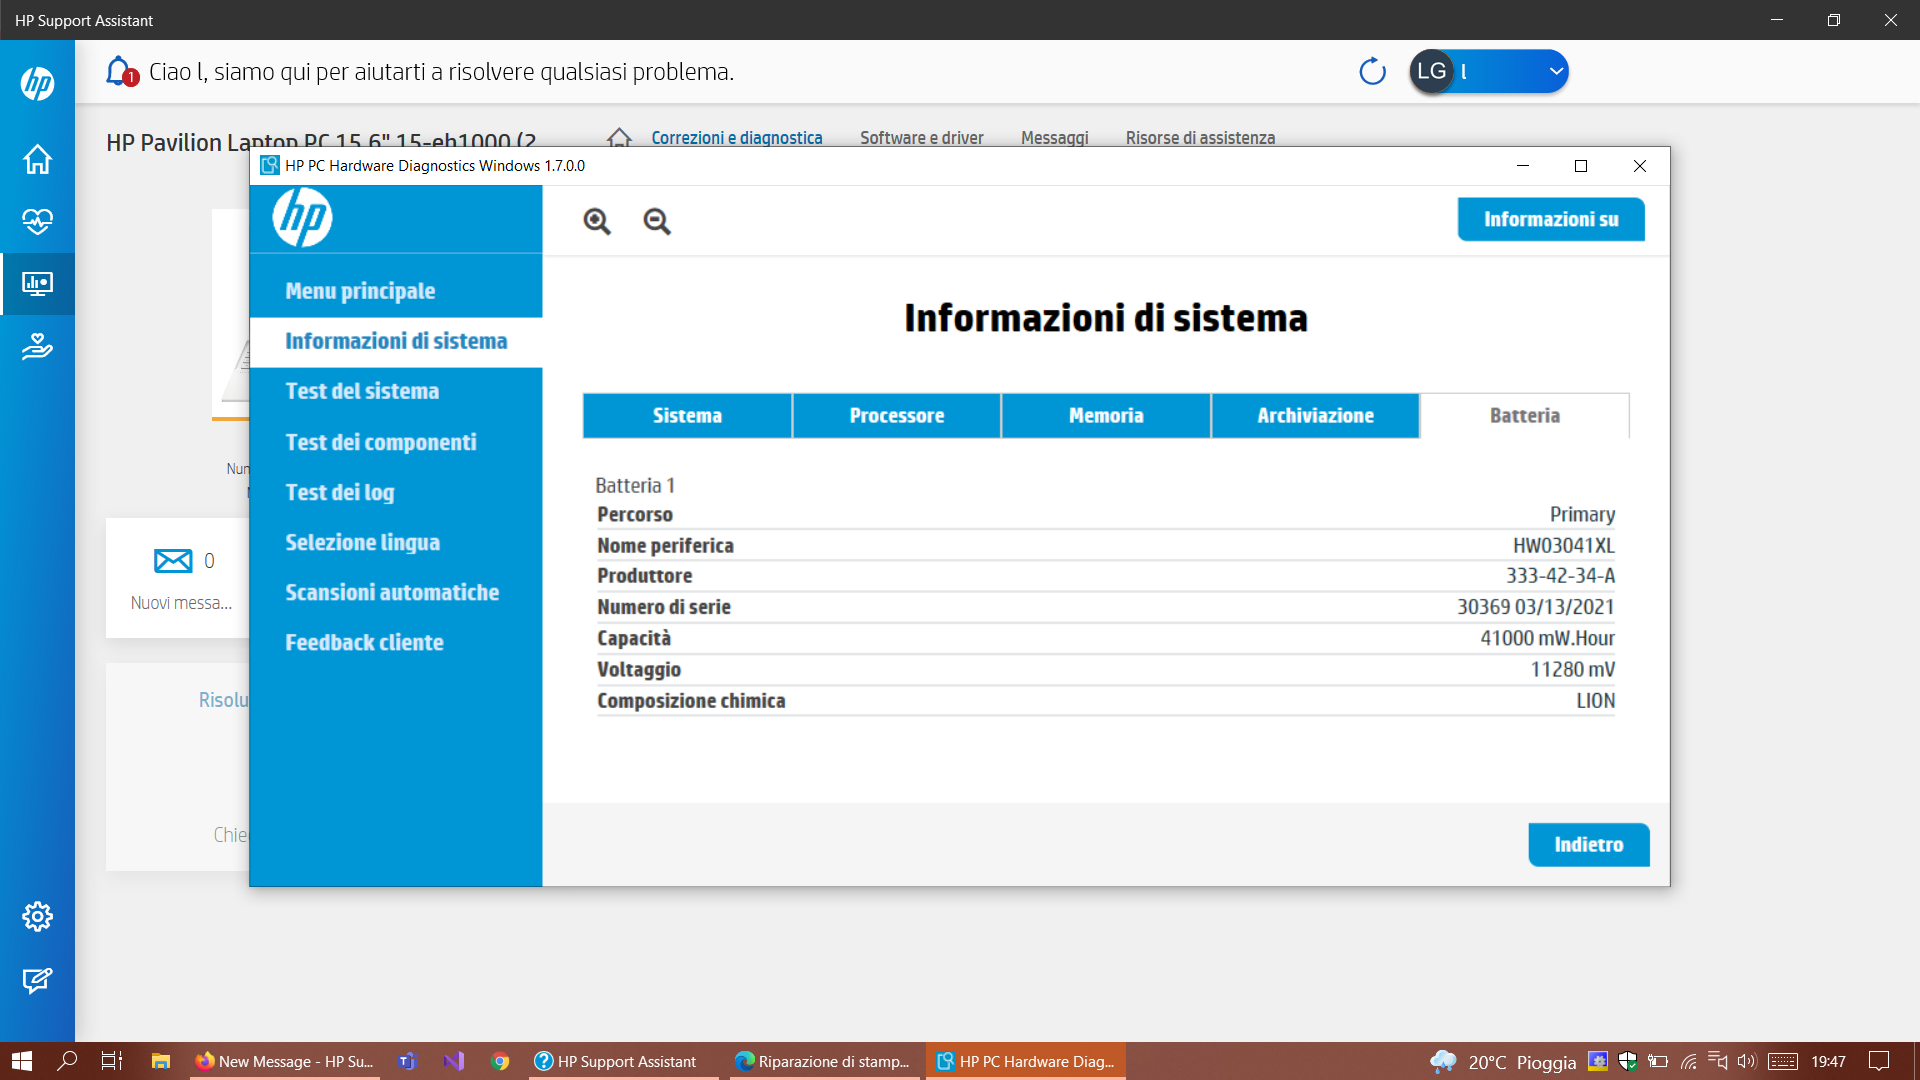Screen dimensions: 1920x1080
Task: Click the Indietro button
Action: 1588,844
